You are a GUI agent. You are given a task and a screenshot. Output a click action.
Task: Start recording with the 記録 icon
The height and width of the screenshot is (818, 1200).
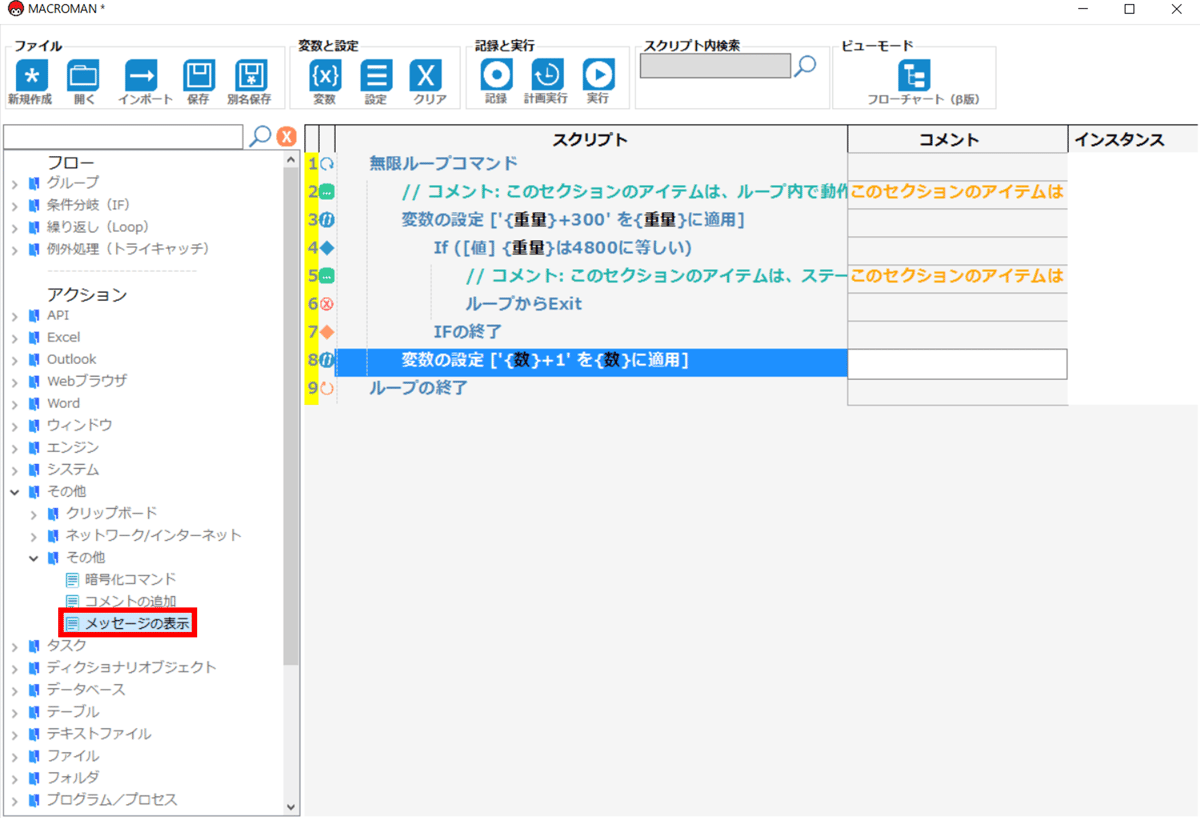496,74
